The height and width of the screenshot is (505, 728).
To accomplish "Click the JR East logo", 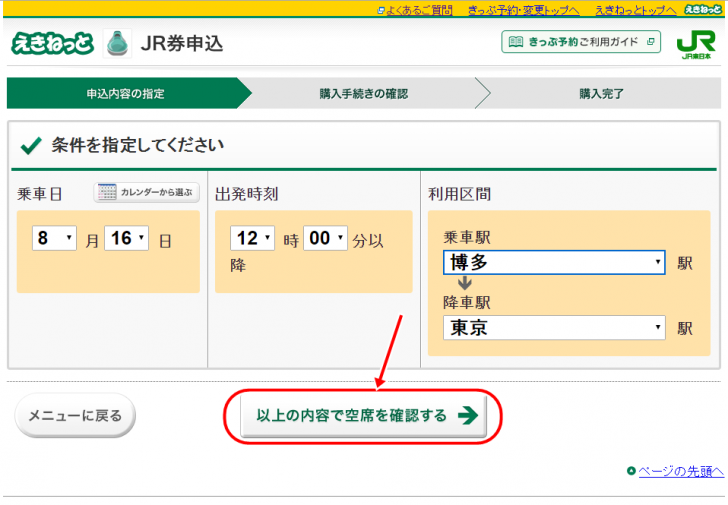I will click(x=695, y=45).
